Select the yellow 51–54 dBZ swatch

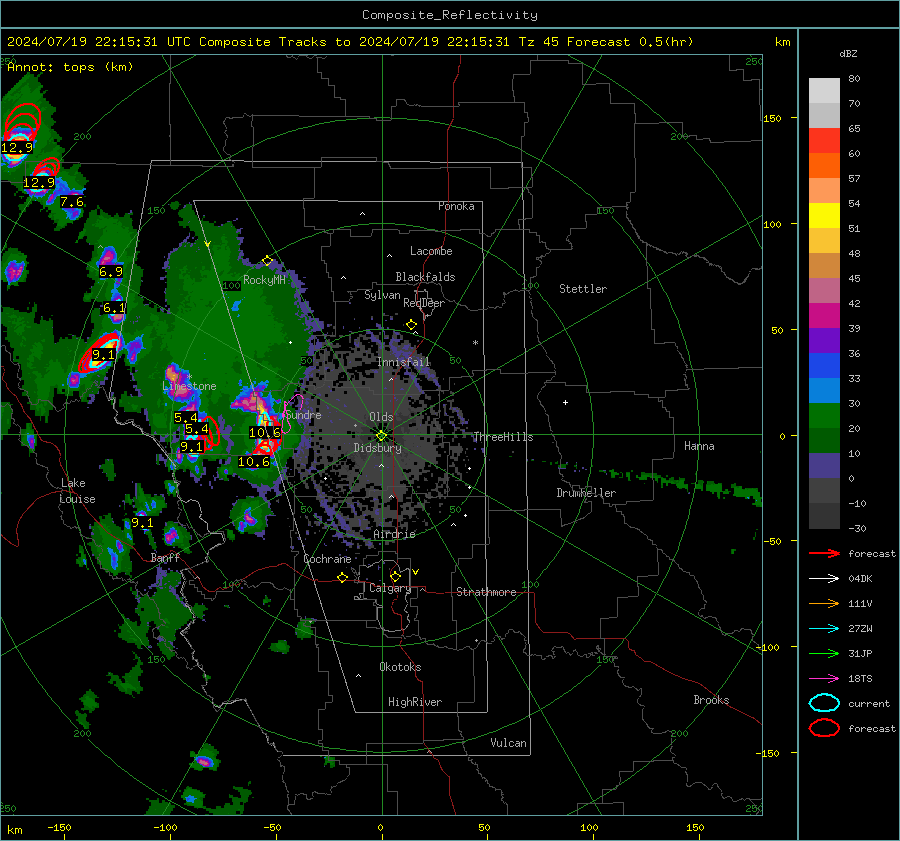point(824,216)
